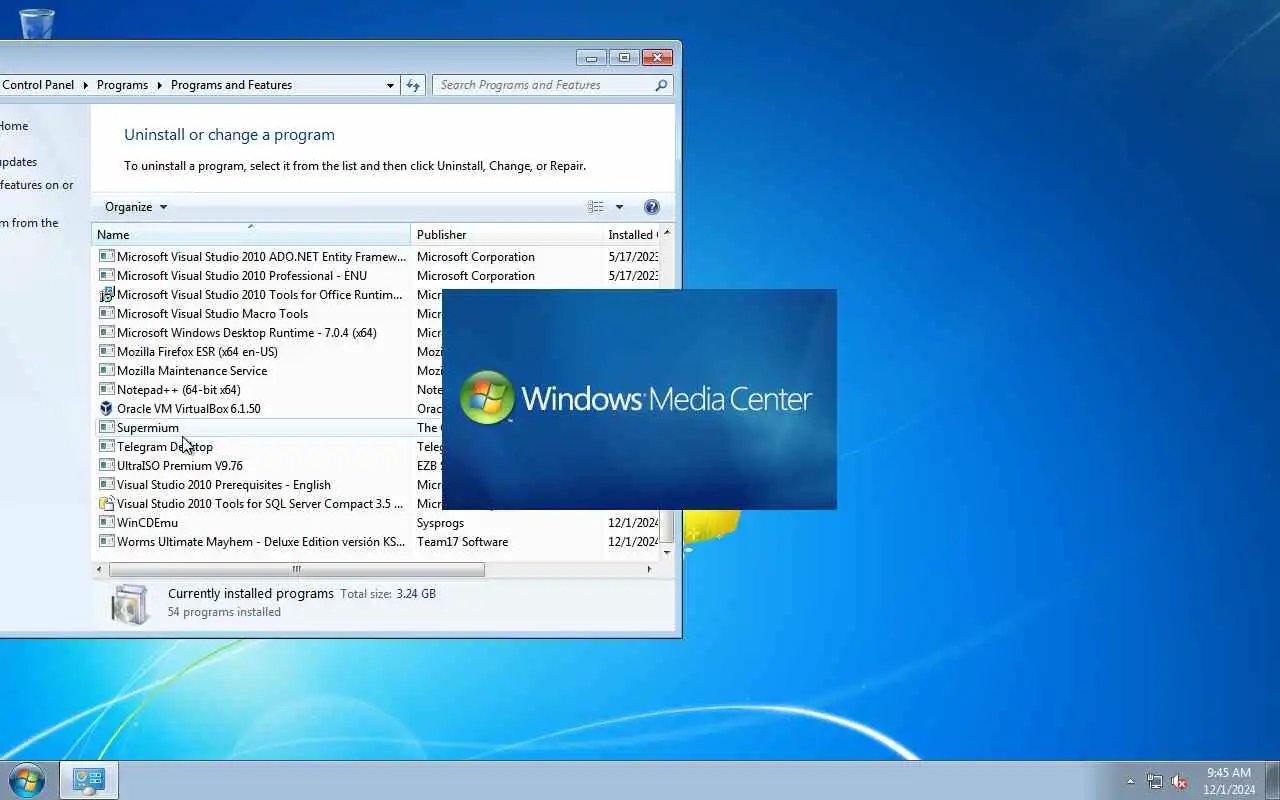Sort by the Name column header

pos(251,234)
